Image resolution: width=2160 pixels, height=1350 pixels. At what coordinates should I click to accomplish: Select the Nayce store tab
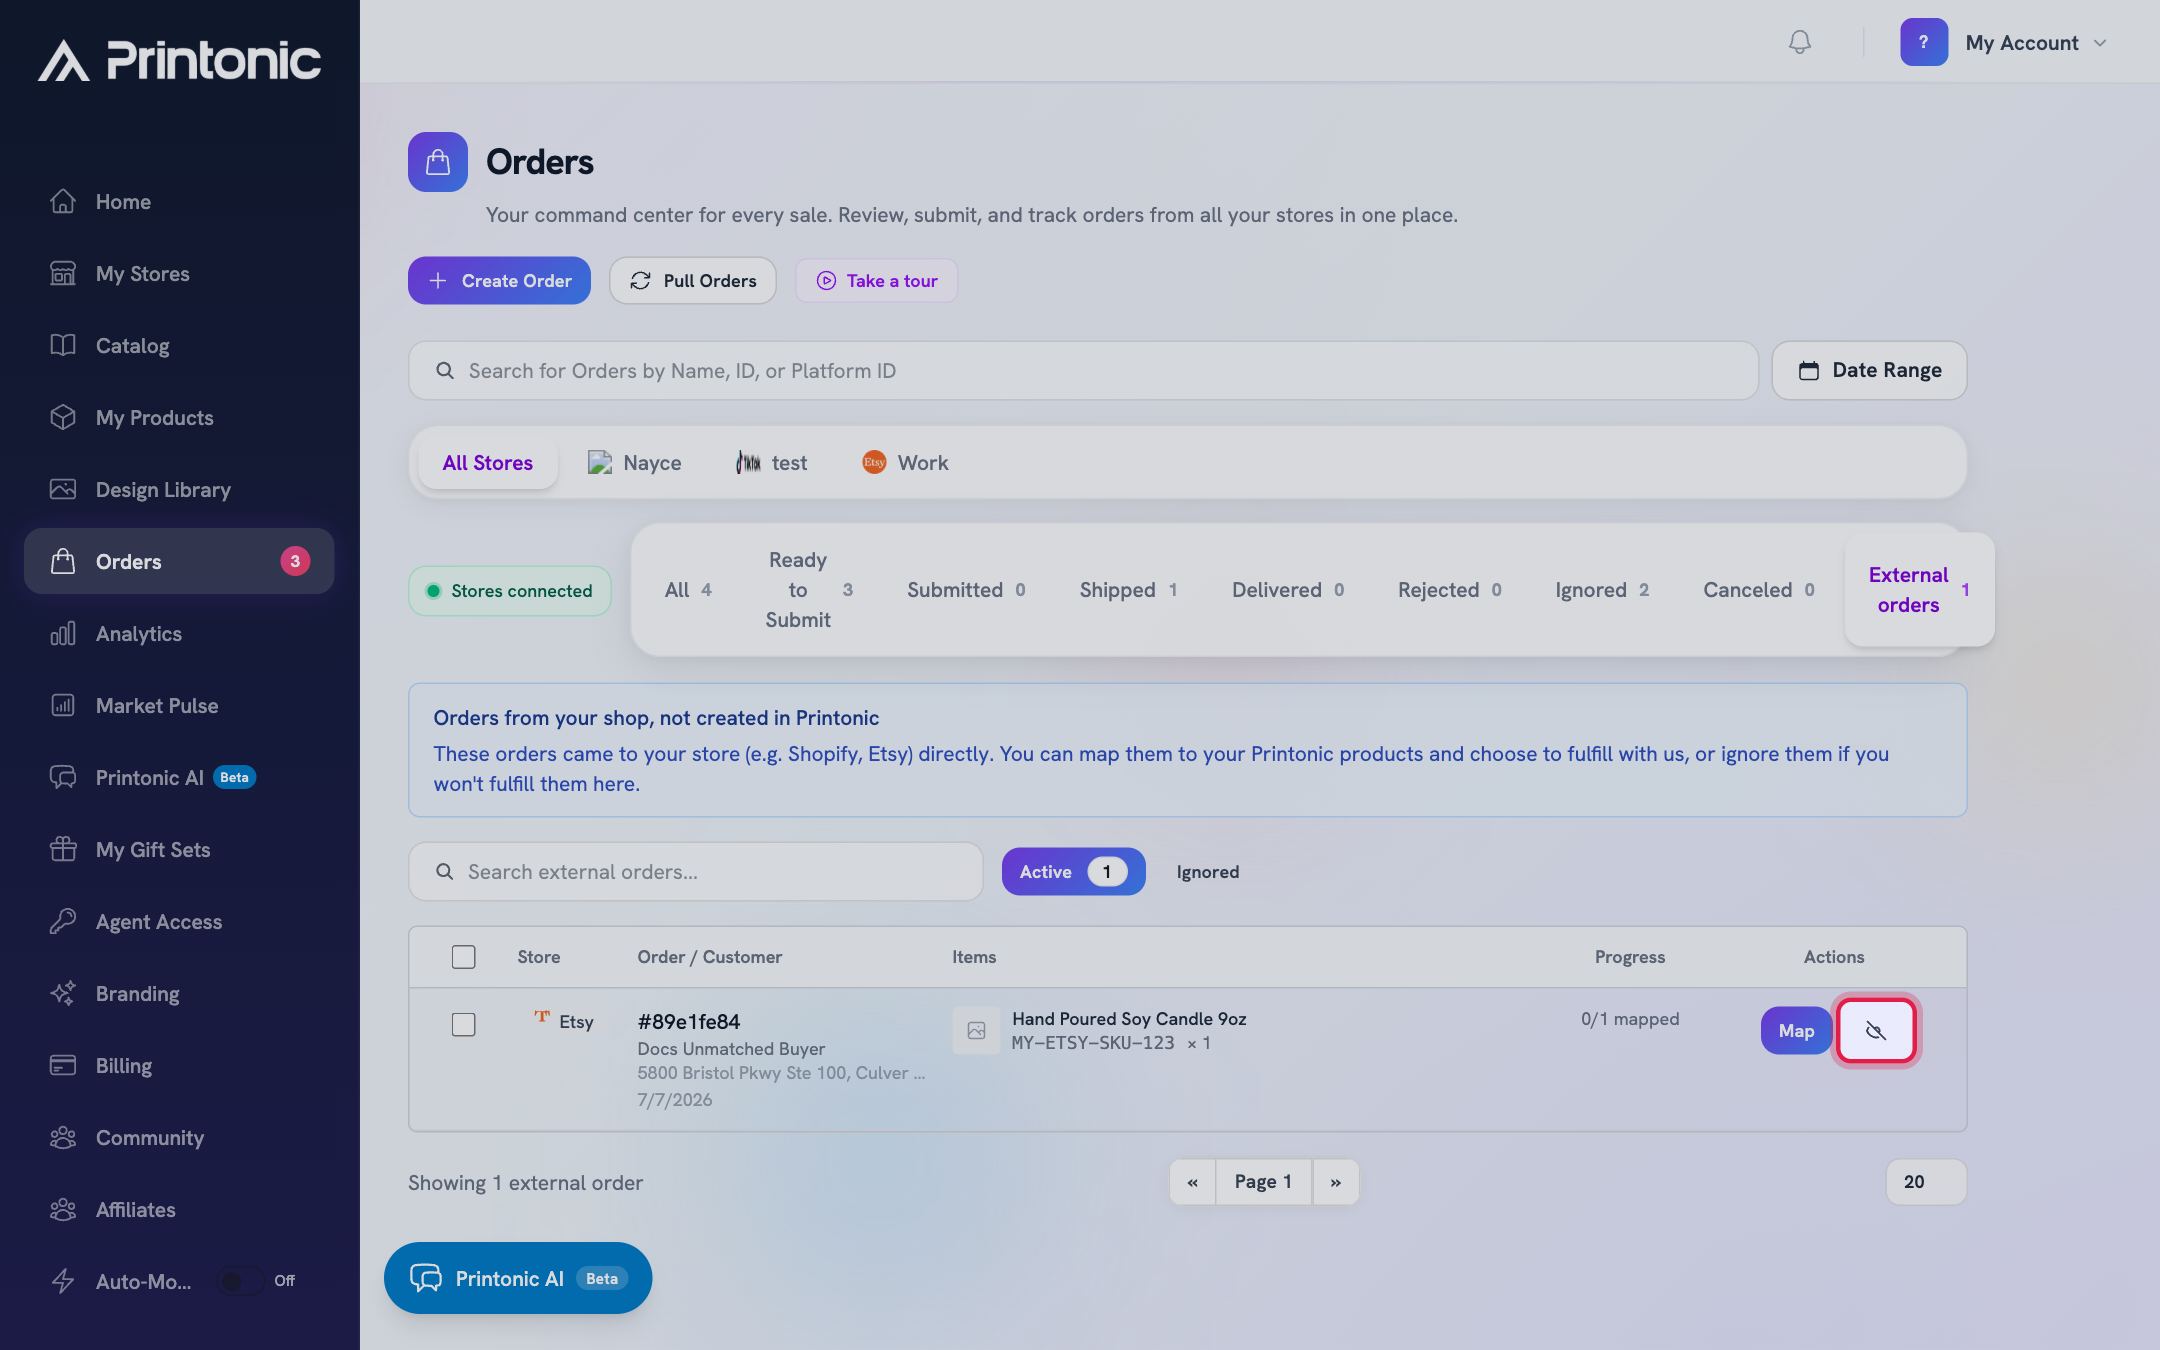tap(635, 462)
